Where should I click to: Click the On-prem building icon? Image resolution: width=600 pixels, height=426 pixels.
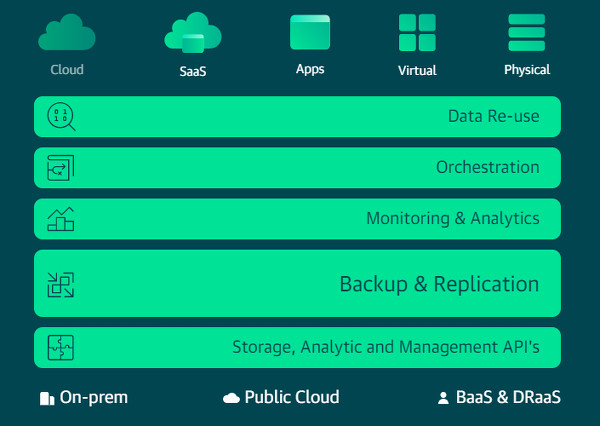[47, 398]
